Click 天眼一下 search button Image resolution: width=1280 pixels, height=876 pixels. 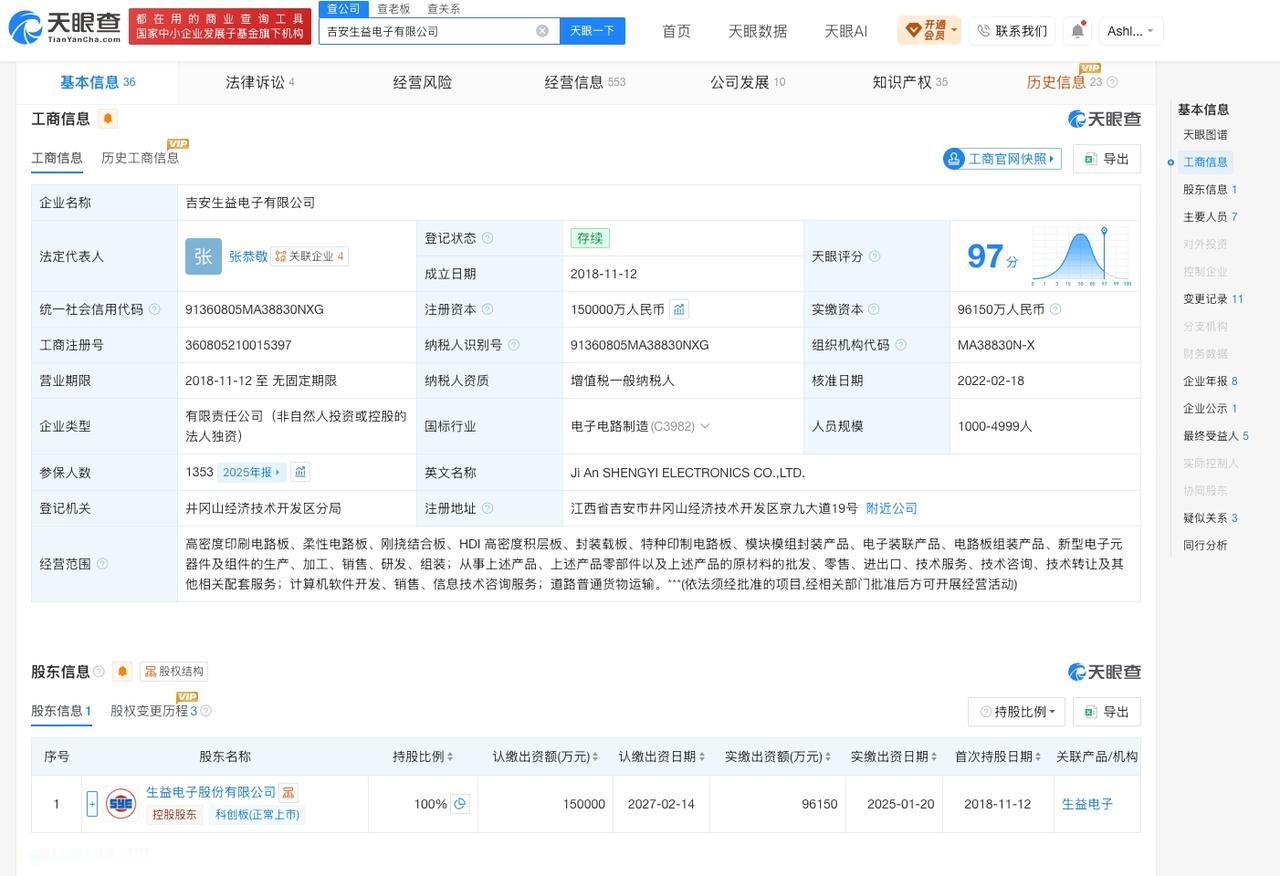592,31
